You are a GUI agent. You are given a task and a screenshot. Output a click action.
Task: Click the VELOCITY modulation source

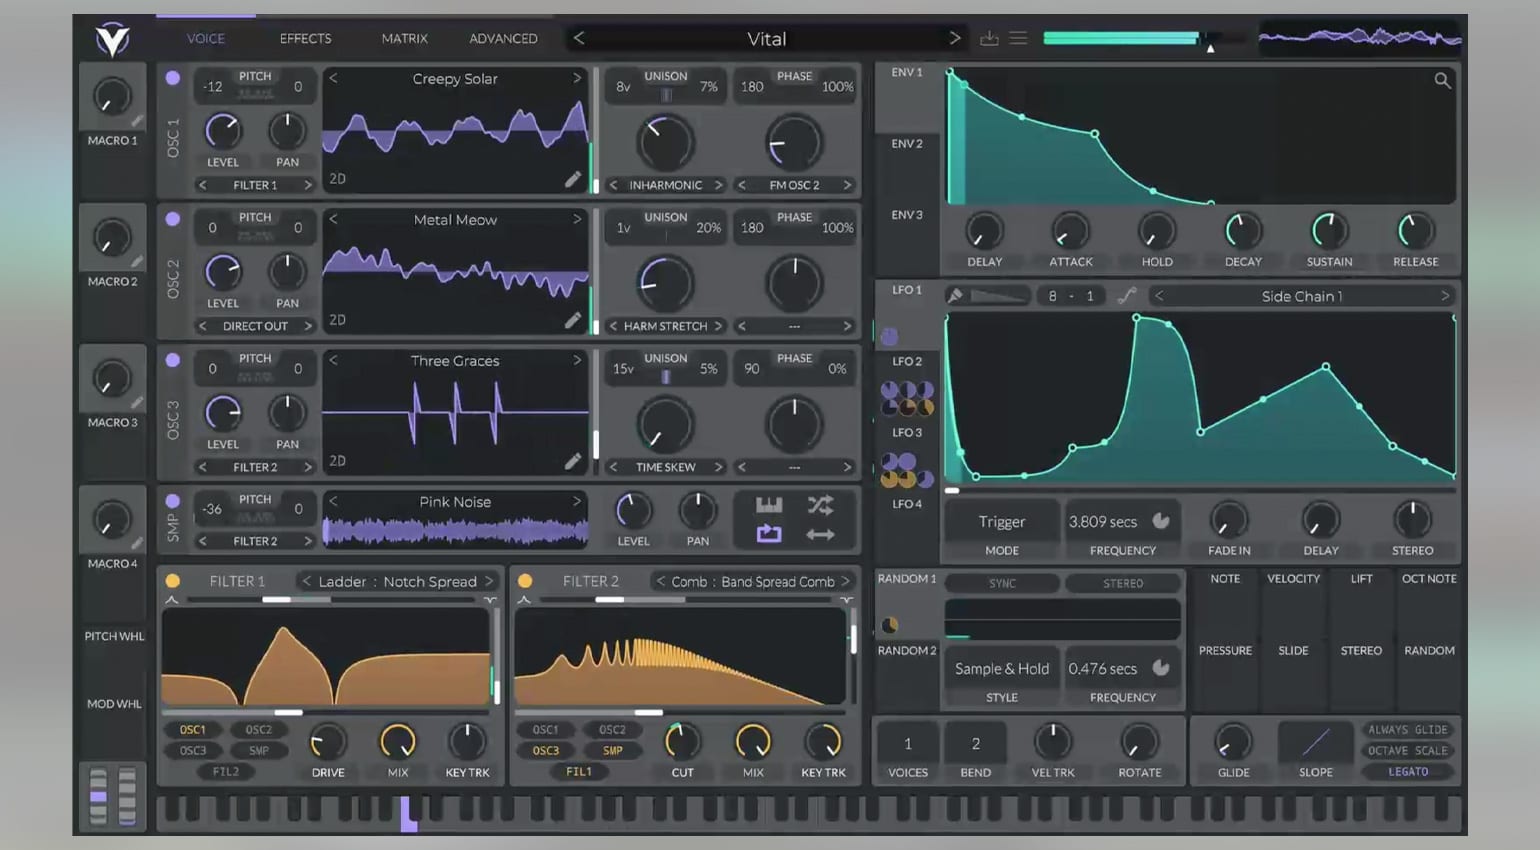click(x=1293, y=578)
